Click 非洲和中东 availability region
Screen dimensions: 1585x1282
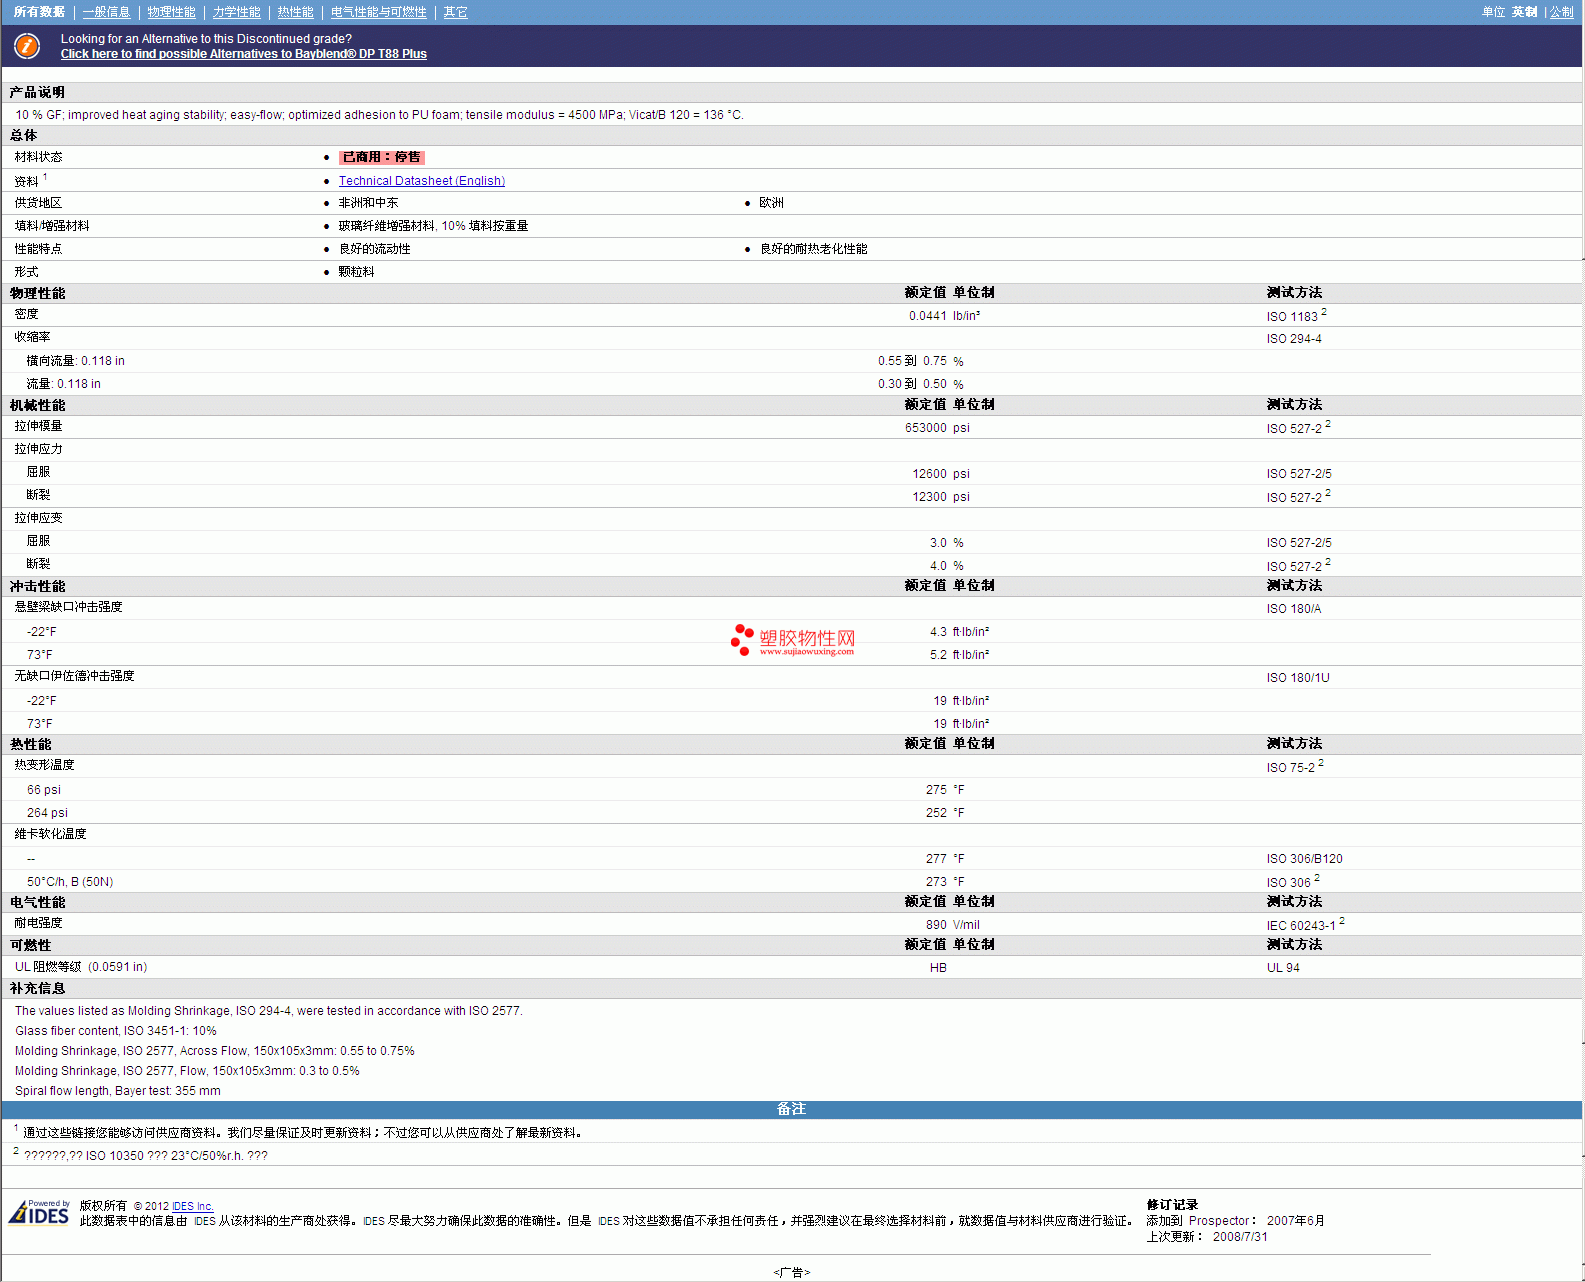pos(368,203)
